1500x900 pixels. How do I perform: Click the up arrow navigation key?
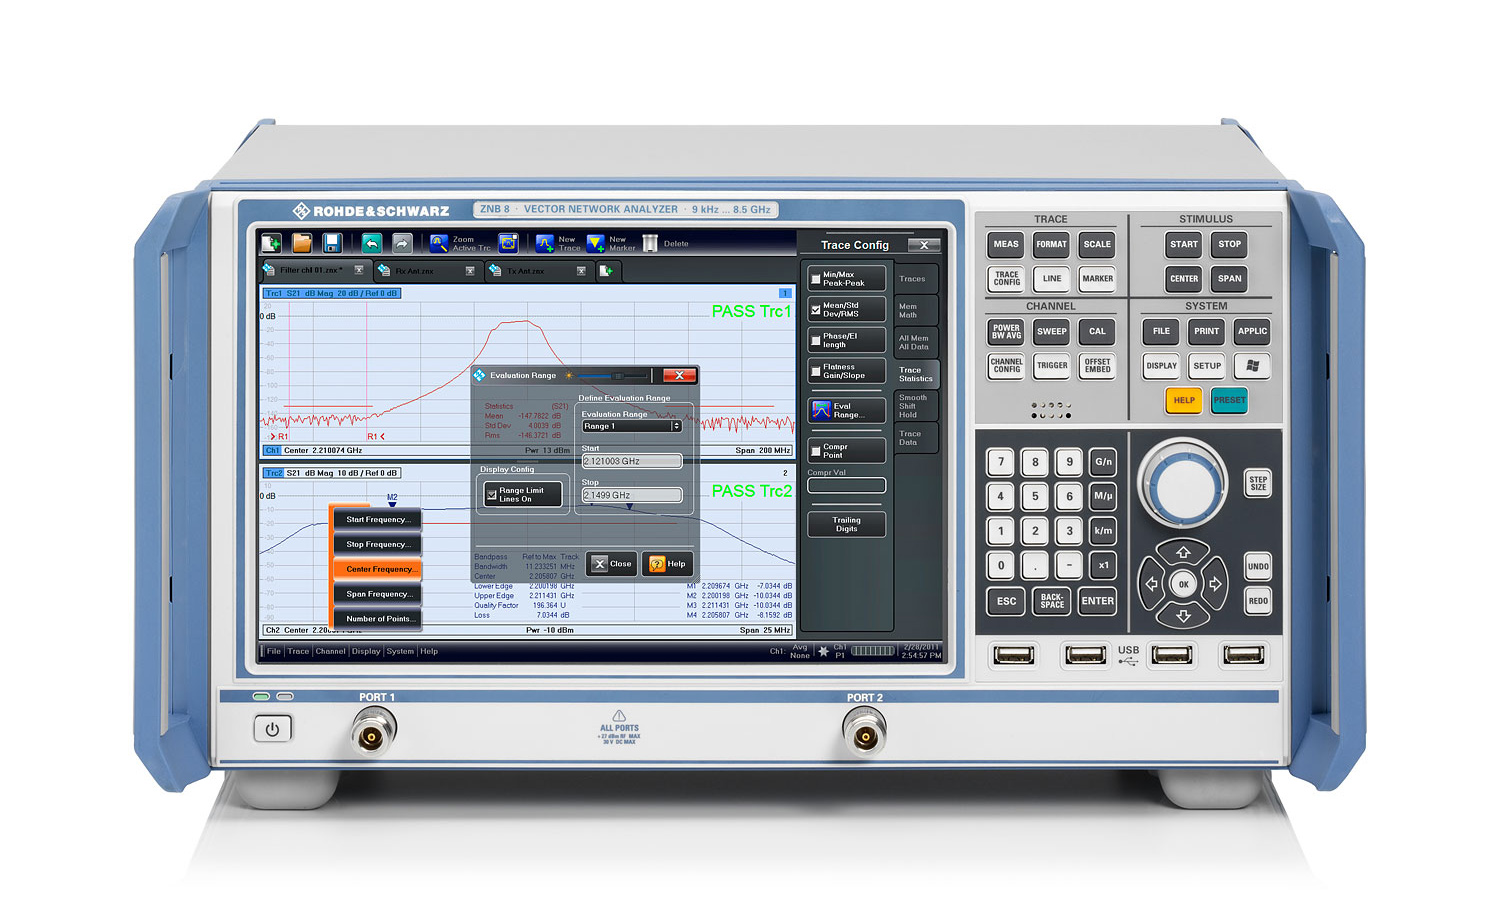coord(1184,552)
